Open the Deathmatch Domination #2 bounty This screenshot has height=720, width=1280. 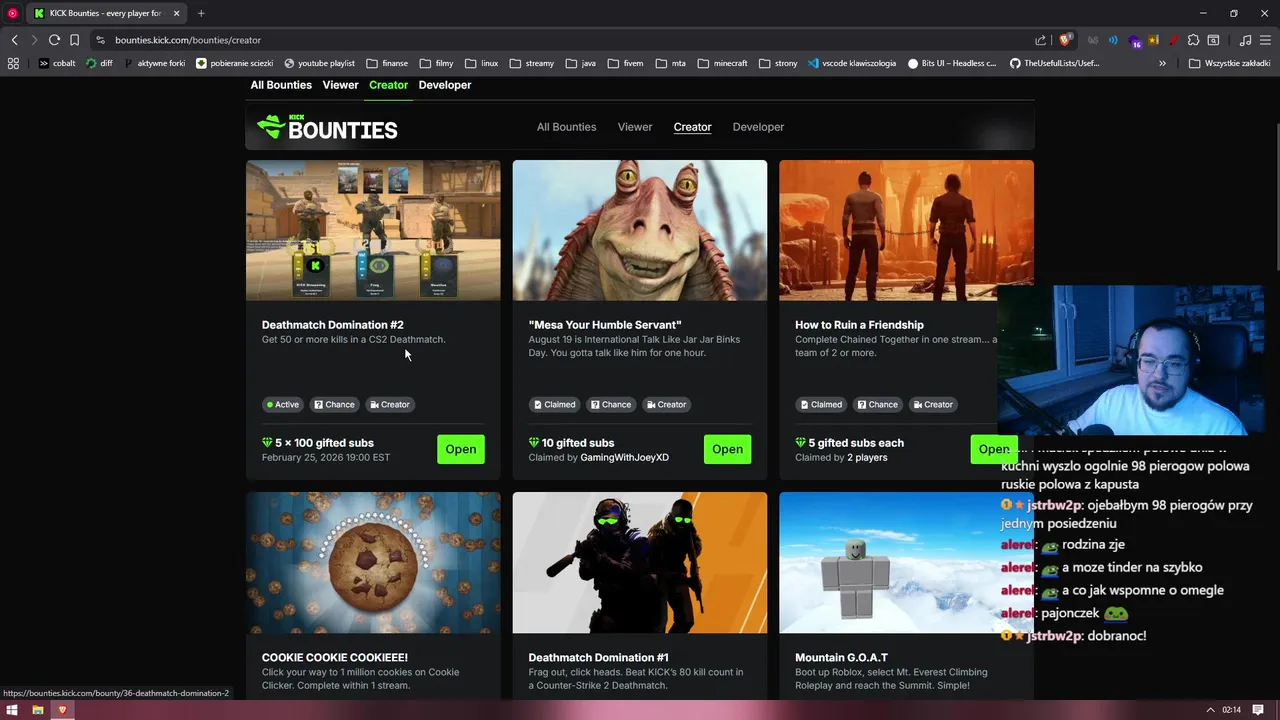pos(460,449)
